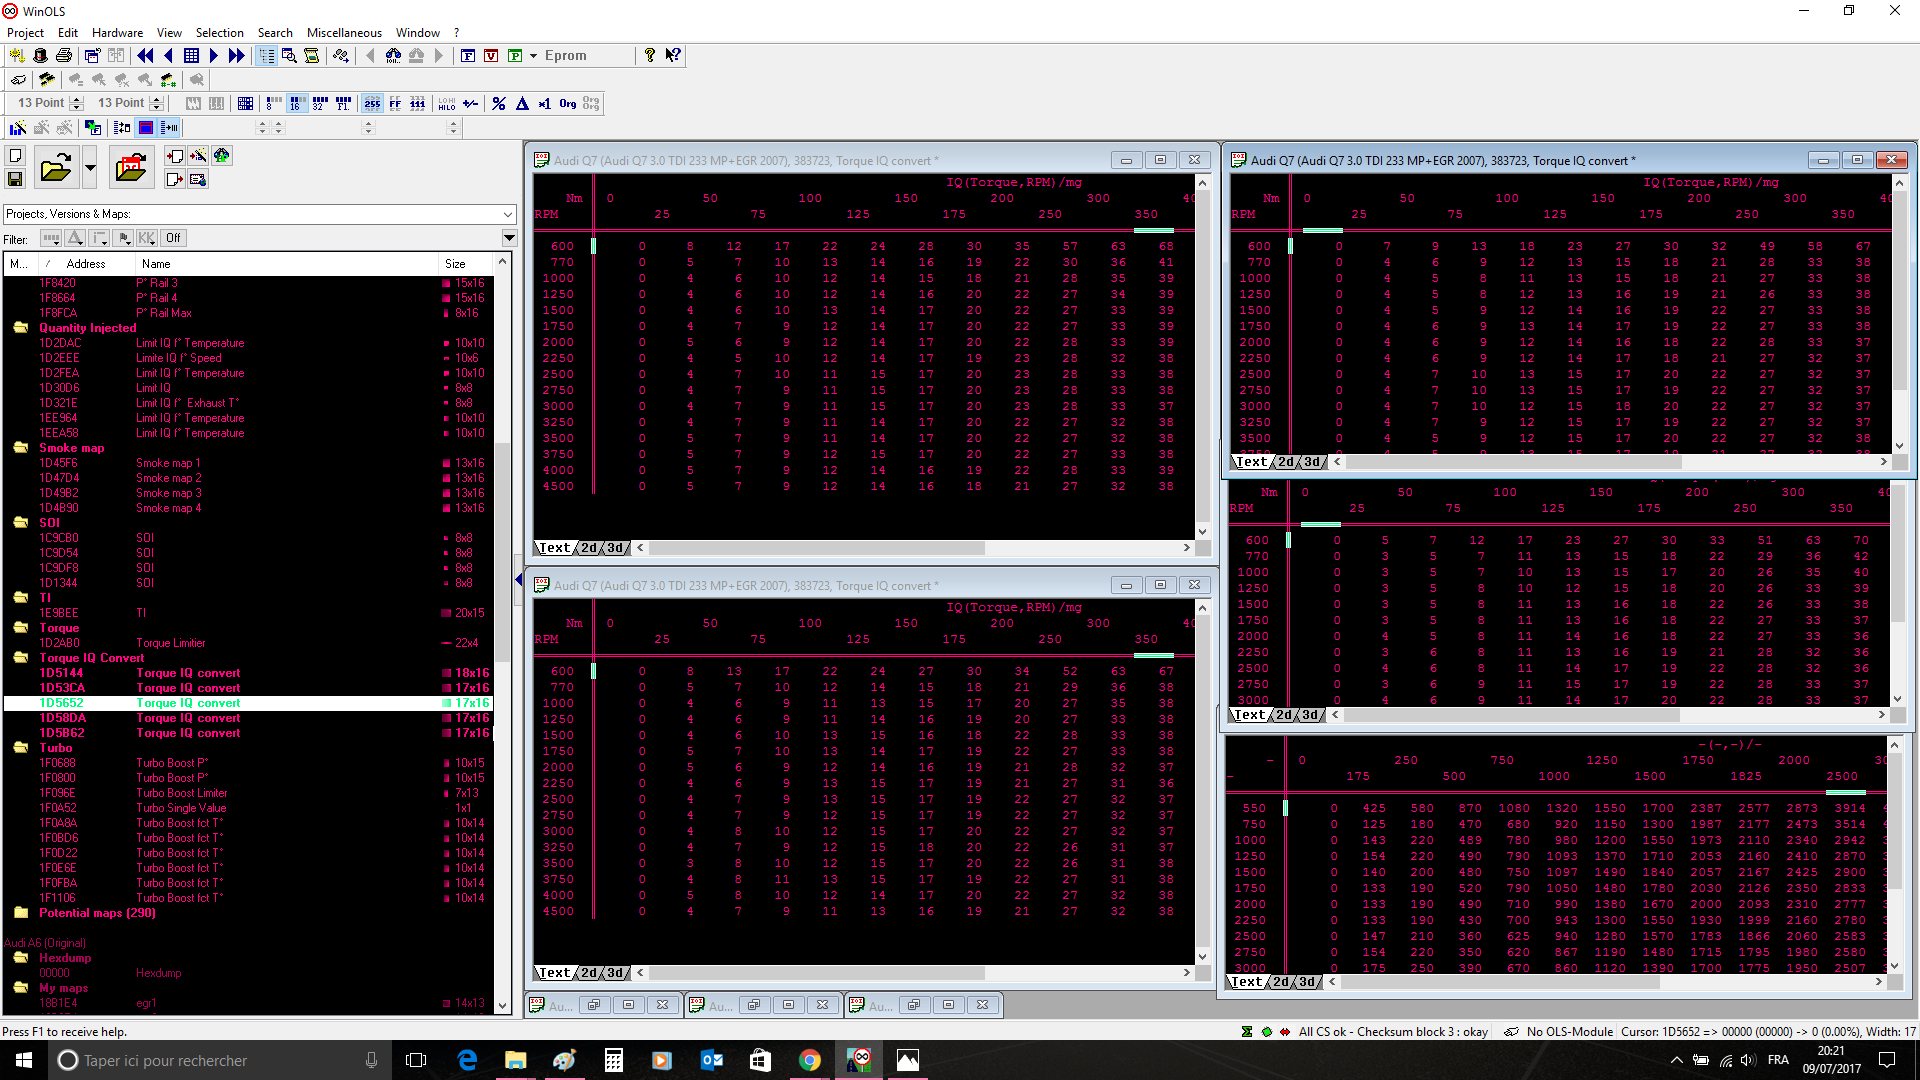Click the printer icon in toolbar
Image resolution: width=1920 pixels, height=1080 pixels.
coord(64,56)
